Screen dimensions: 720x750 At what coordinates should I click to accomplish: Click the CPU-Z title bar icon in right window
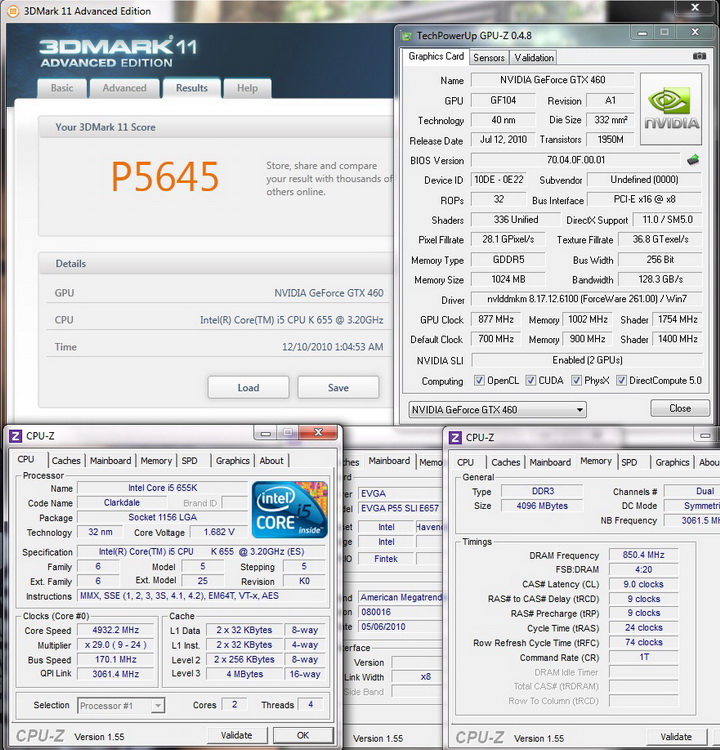click(x=455, y=437)
